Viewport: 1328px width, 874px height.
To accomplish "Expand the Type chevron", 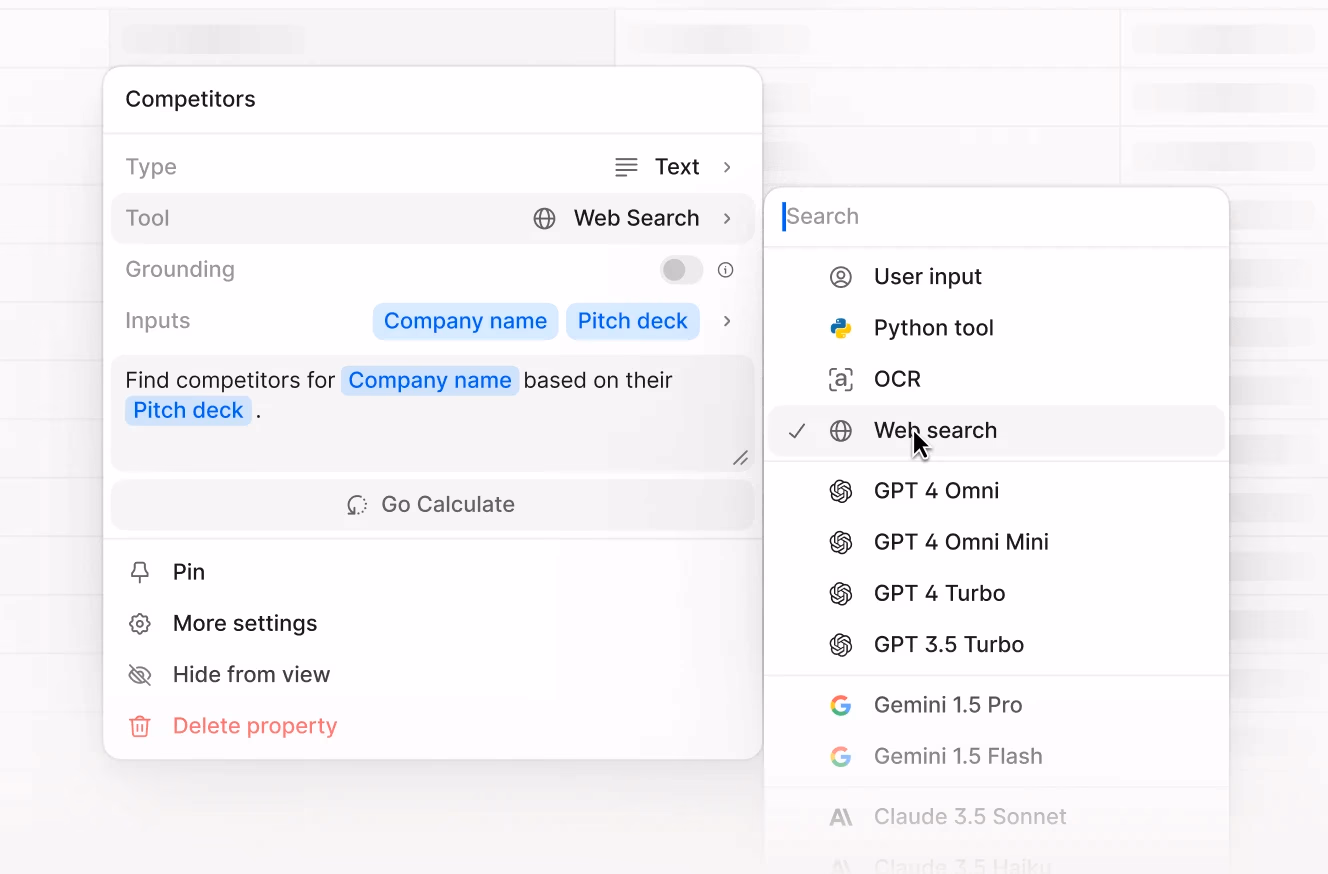I will (x=727, y=167).
